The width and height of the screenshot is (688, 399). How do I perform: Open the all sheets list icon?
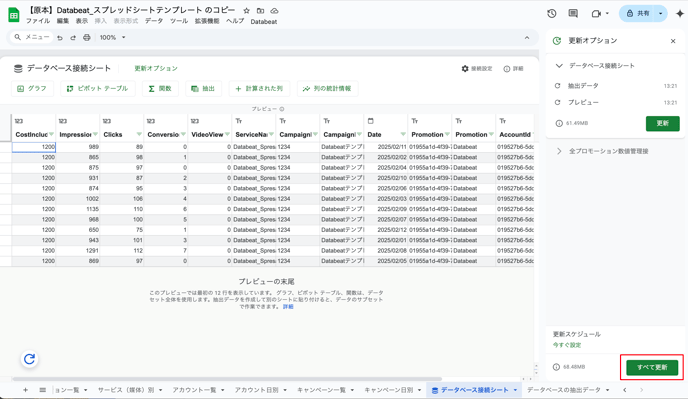click(43, 390)
